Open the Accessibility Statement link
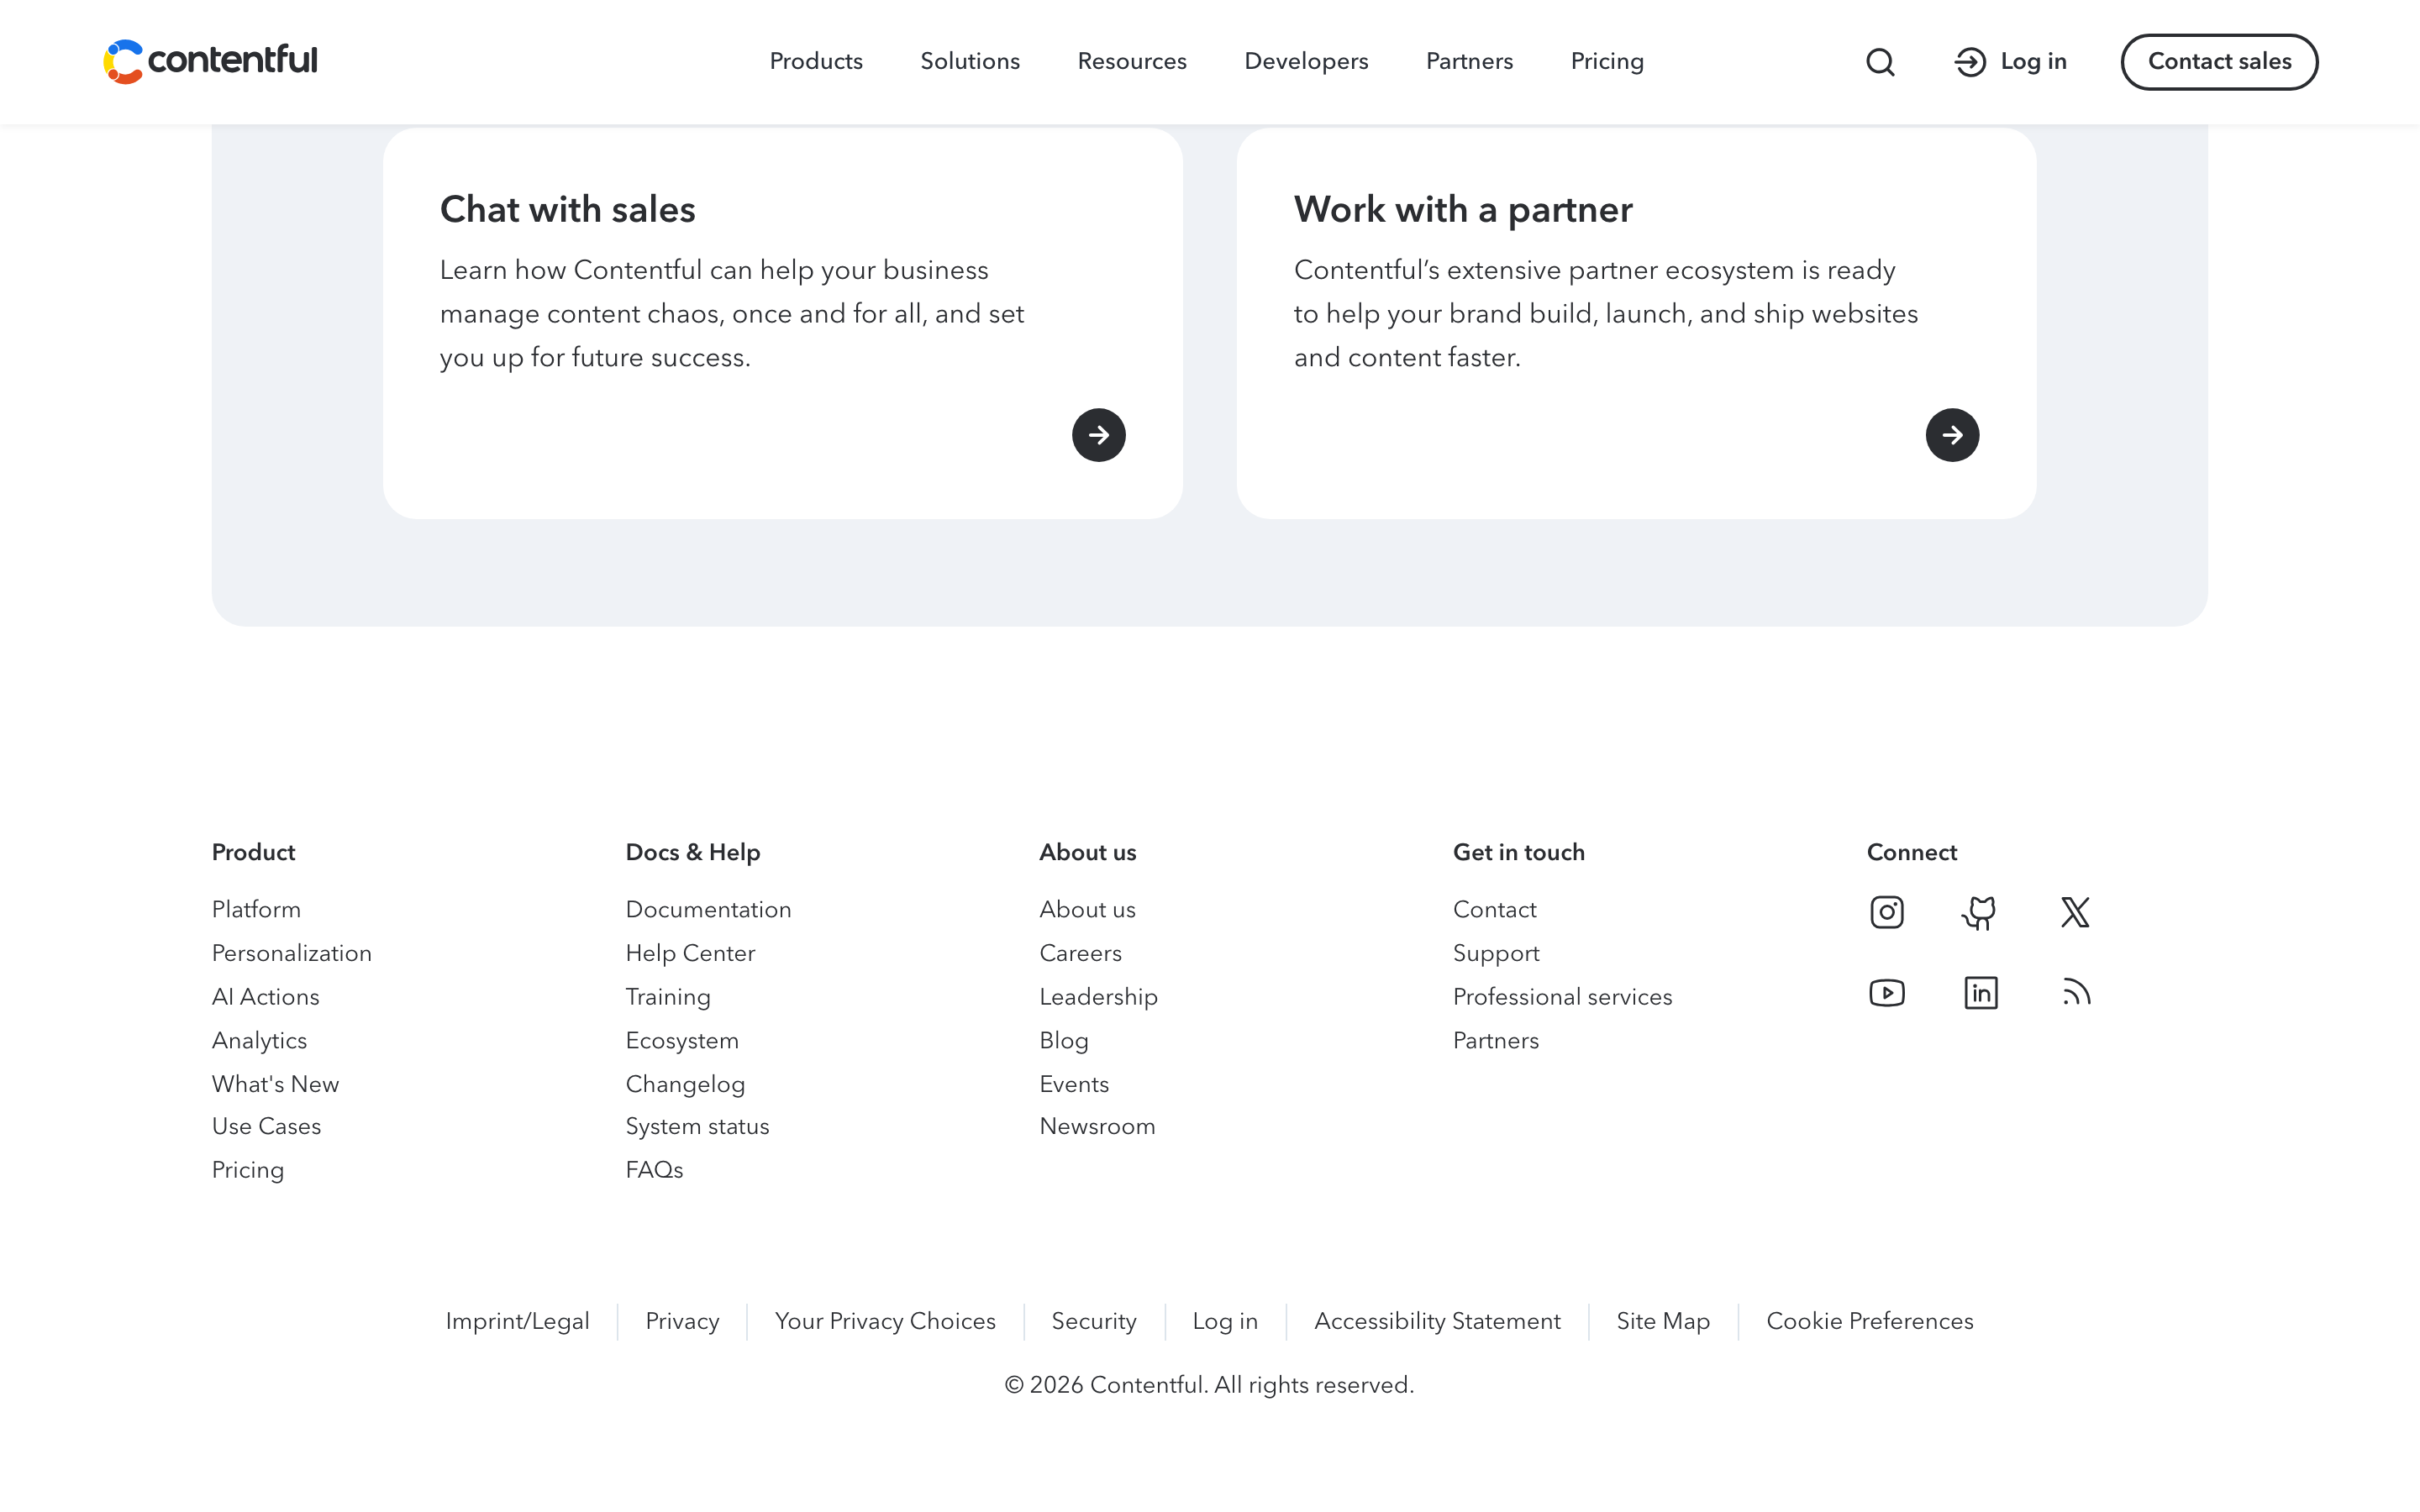 tap(1437, 1322)
